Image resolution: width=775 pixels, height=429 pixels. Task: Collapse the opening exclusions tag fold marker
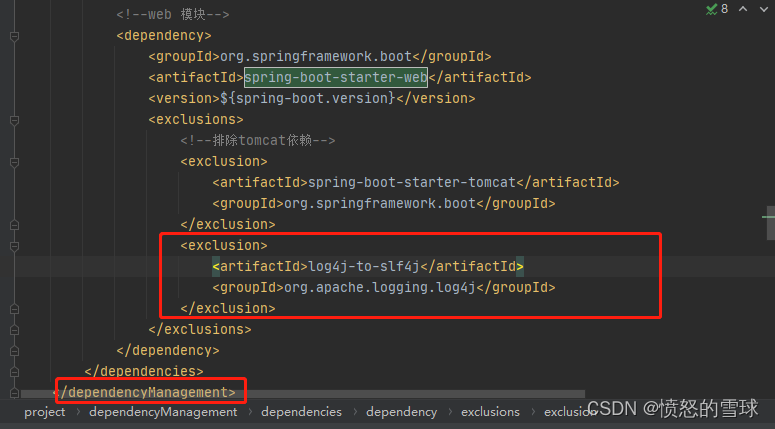[14, 120]
